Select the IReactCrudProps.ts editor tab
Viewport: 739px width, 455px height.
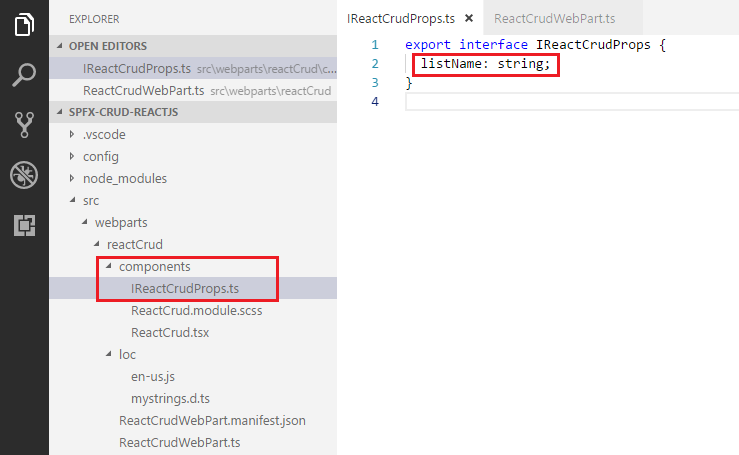coord(402,18)
